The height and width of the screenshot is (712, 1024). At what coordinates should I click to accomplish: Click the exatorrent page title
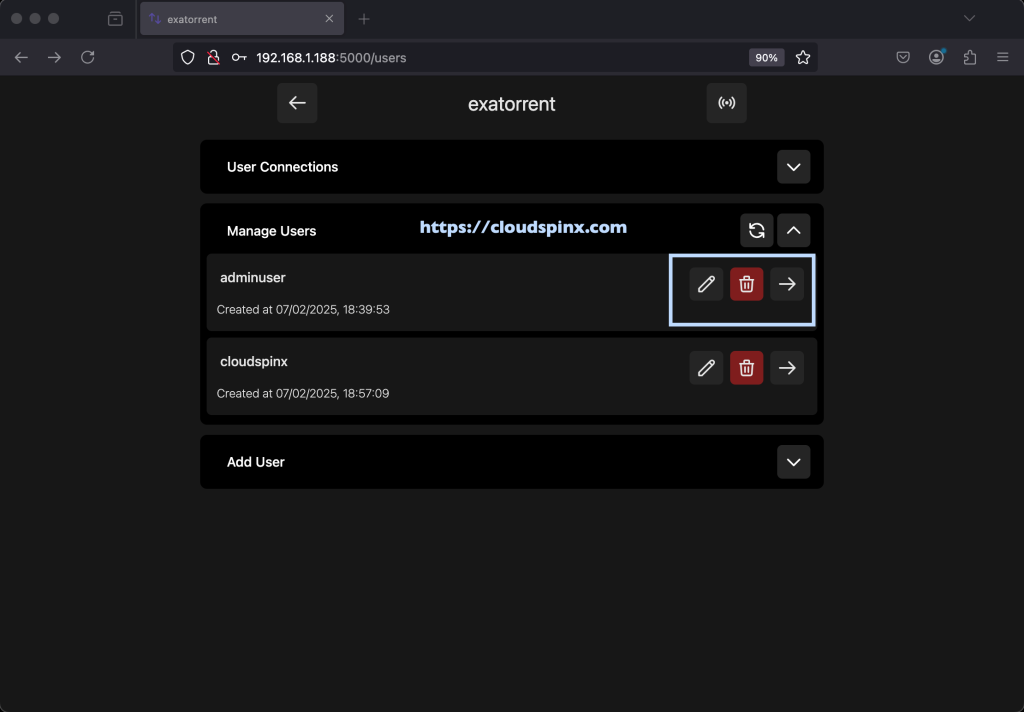511,104
